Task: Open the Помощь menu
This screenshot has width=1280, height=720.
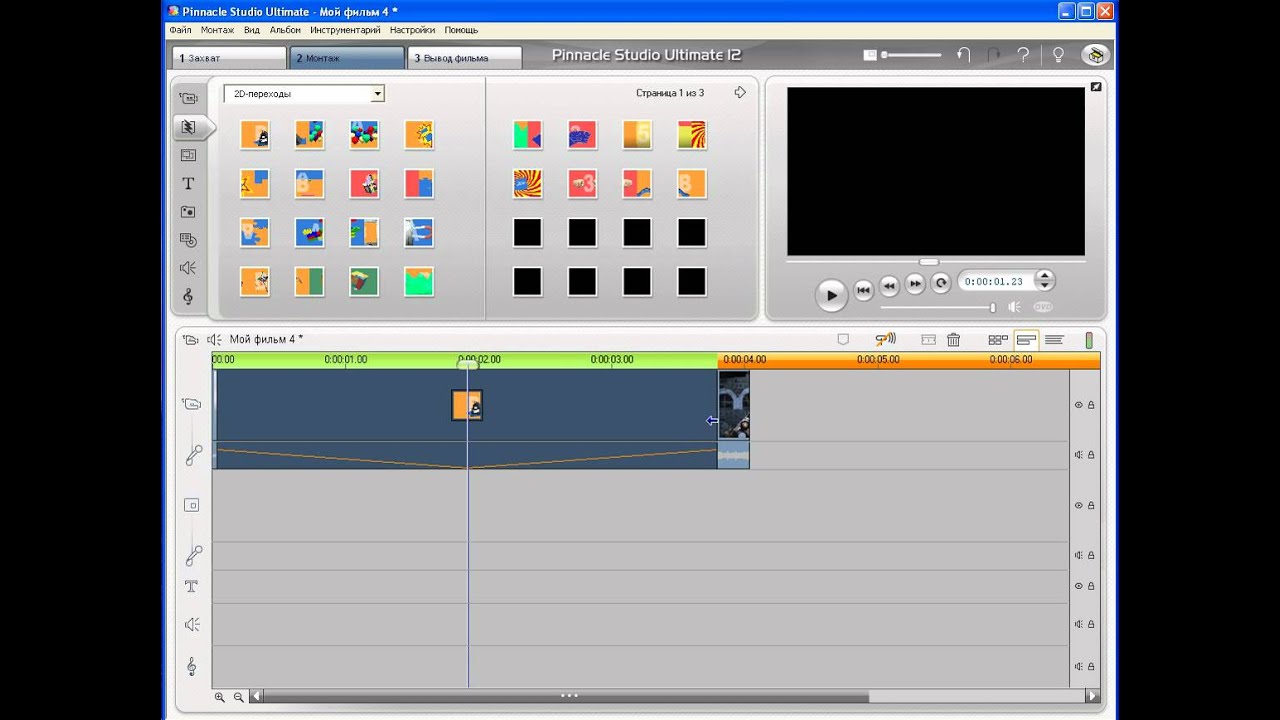Action: point(461,30)
